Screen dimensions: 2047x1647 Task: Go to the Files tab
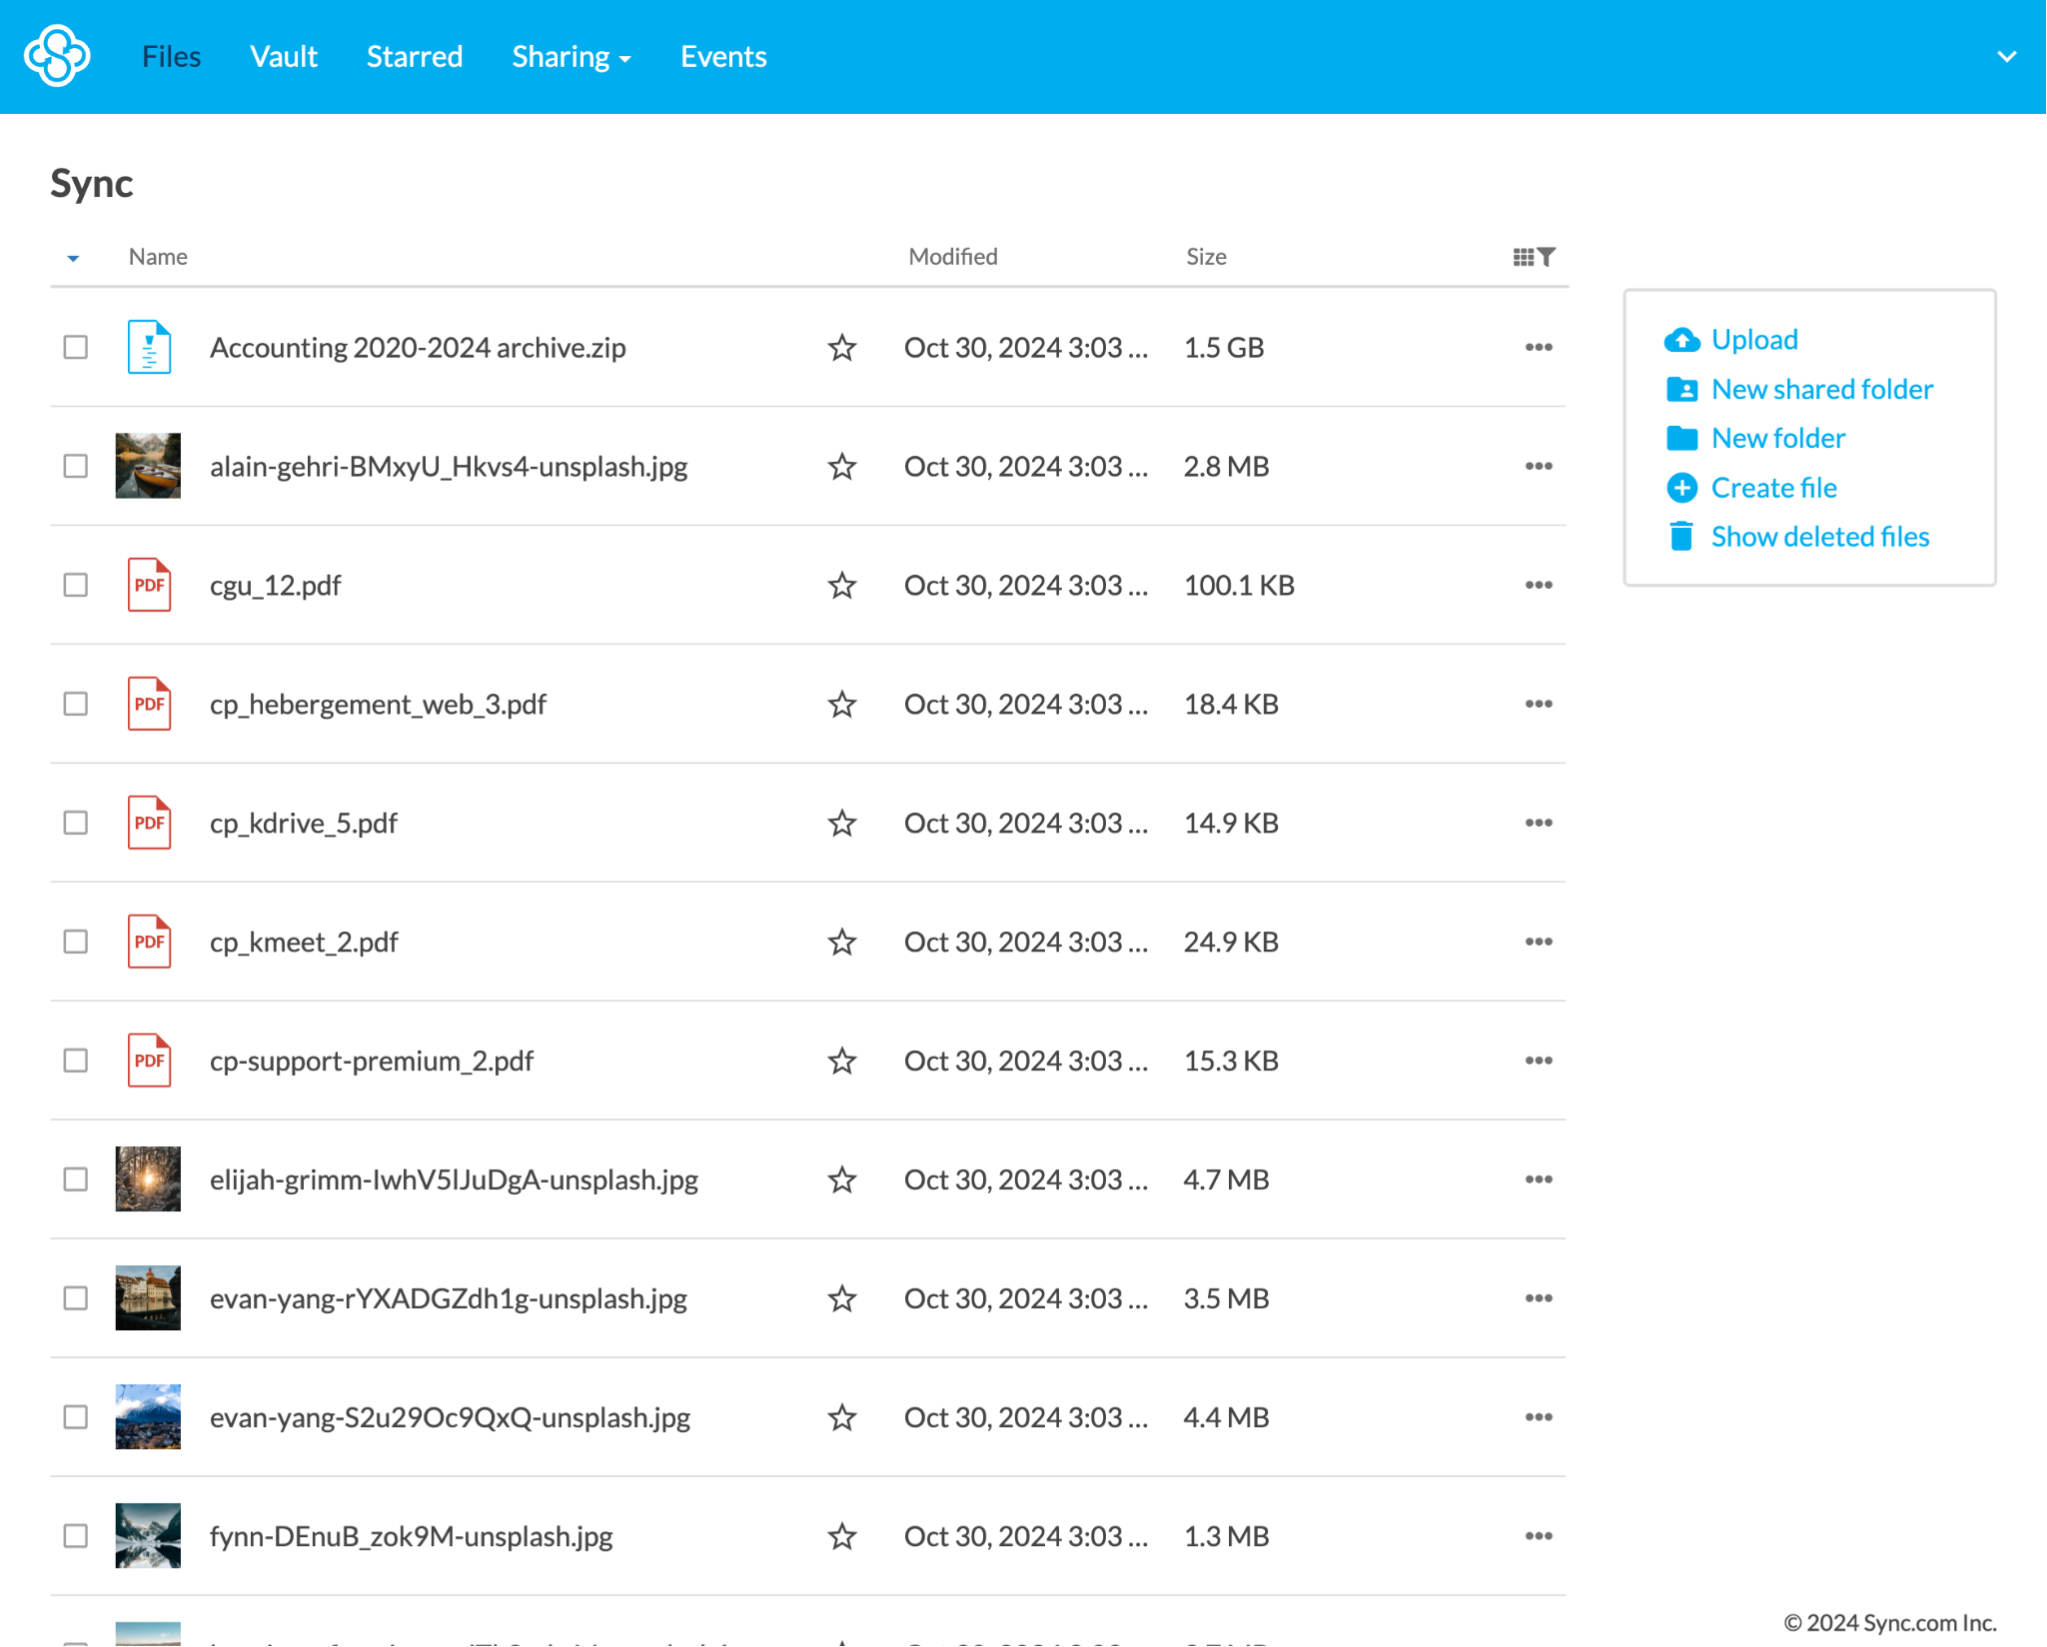click(171, 57)
